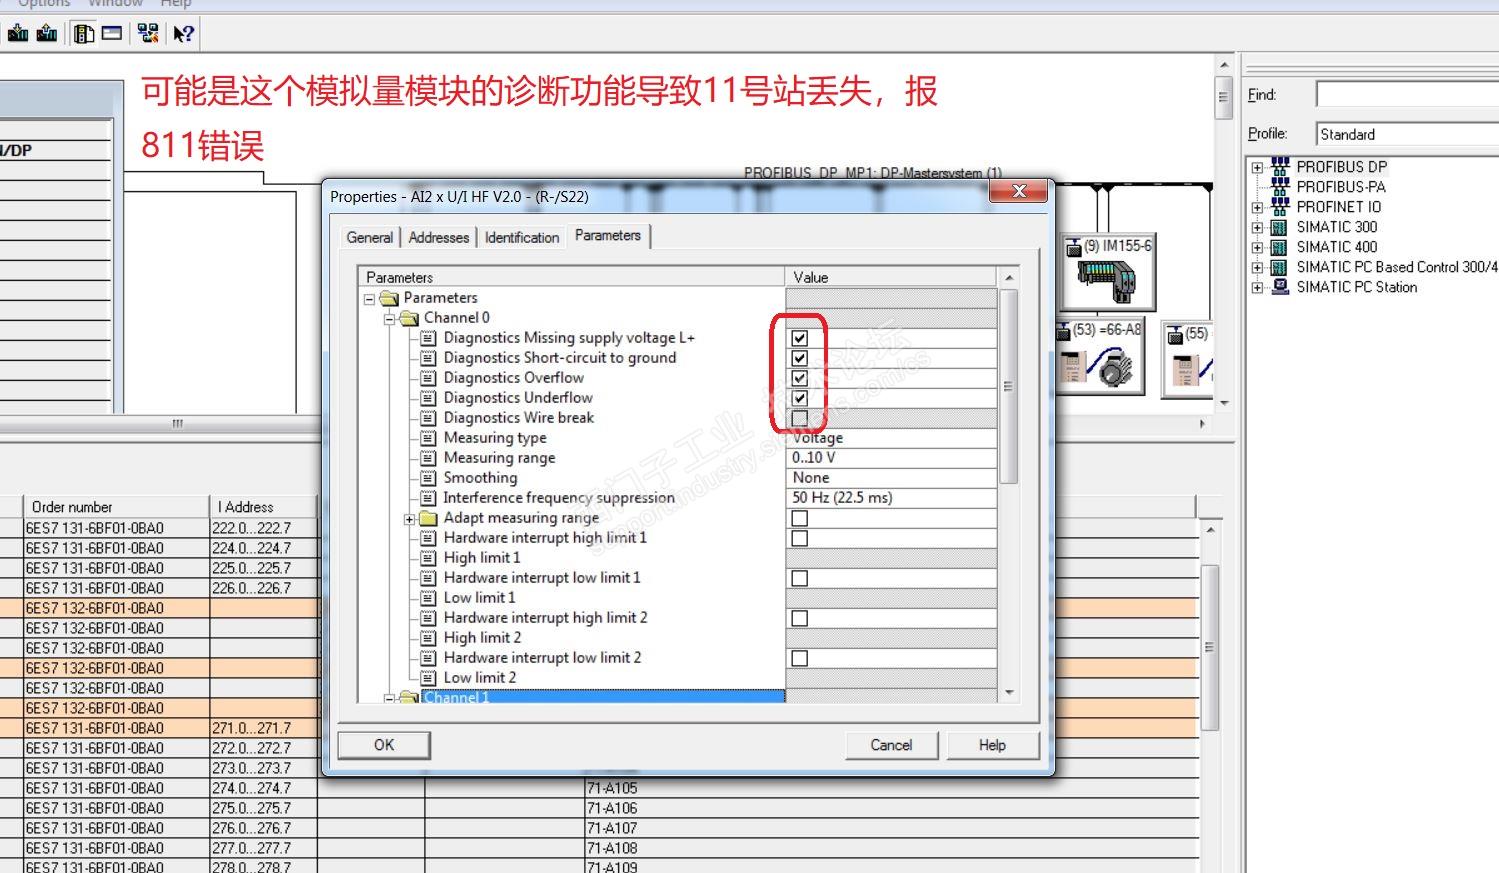Enable Hardware interrupt high limit 2
The width and height of the screenshot is (1499, 873).
coord(799,618)
